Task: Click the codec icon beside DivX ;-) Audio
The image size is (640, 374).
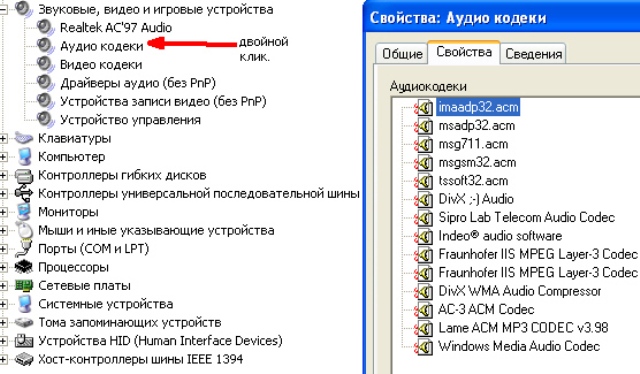Action: (x=424, y=200)
